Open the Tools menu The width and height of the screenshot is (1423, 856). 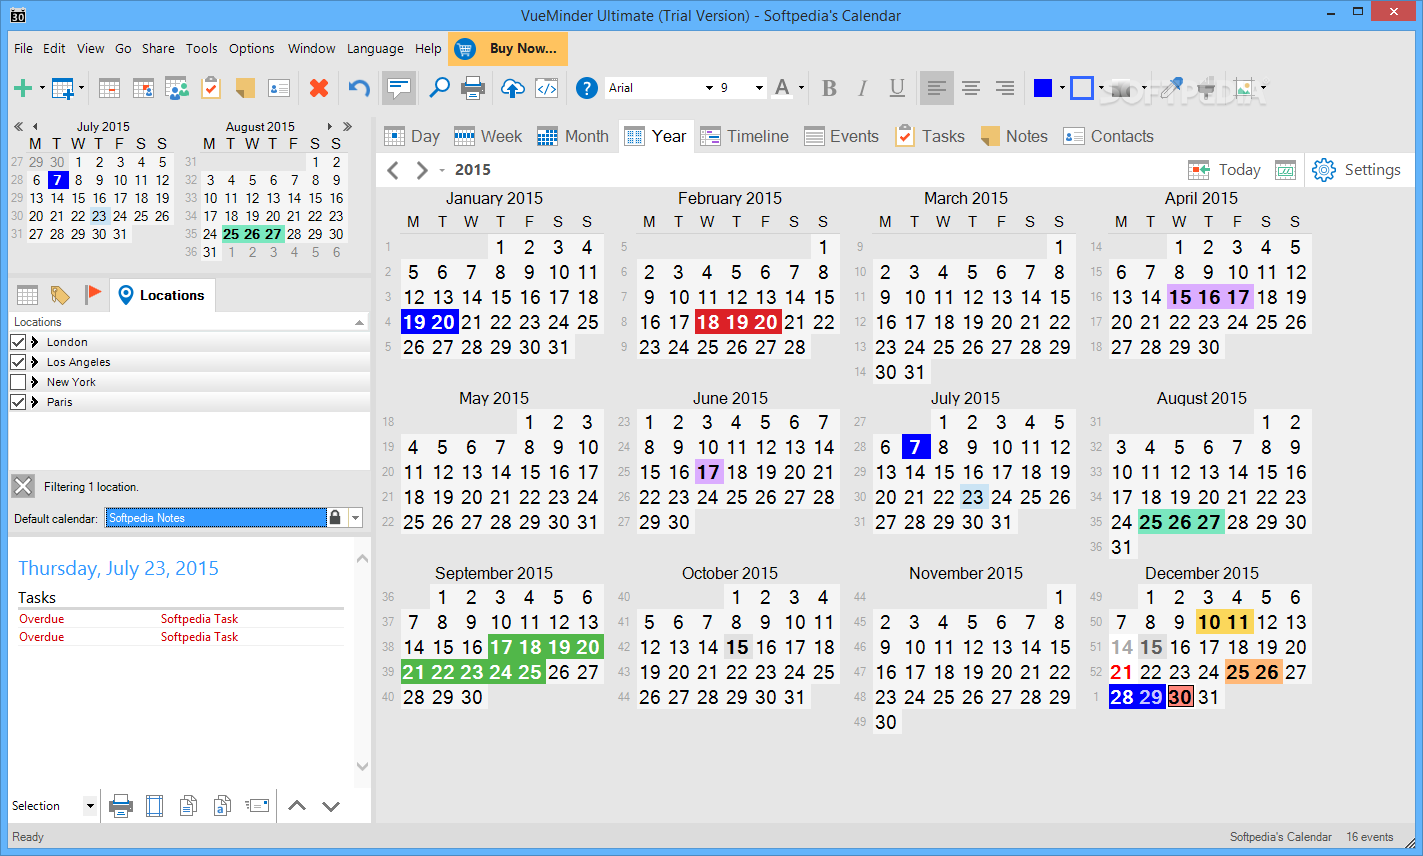coord(201,48)
